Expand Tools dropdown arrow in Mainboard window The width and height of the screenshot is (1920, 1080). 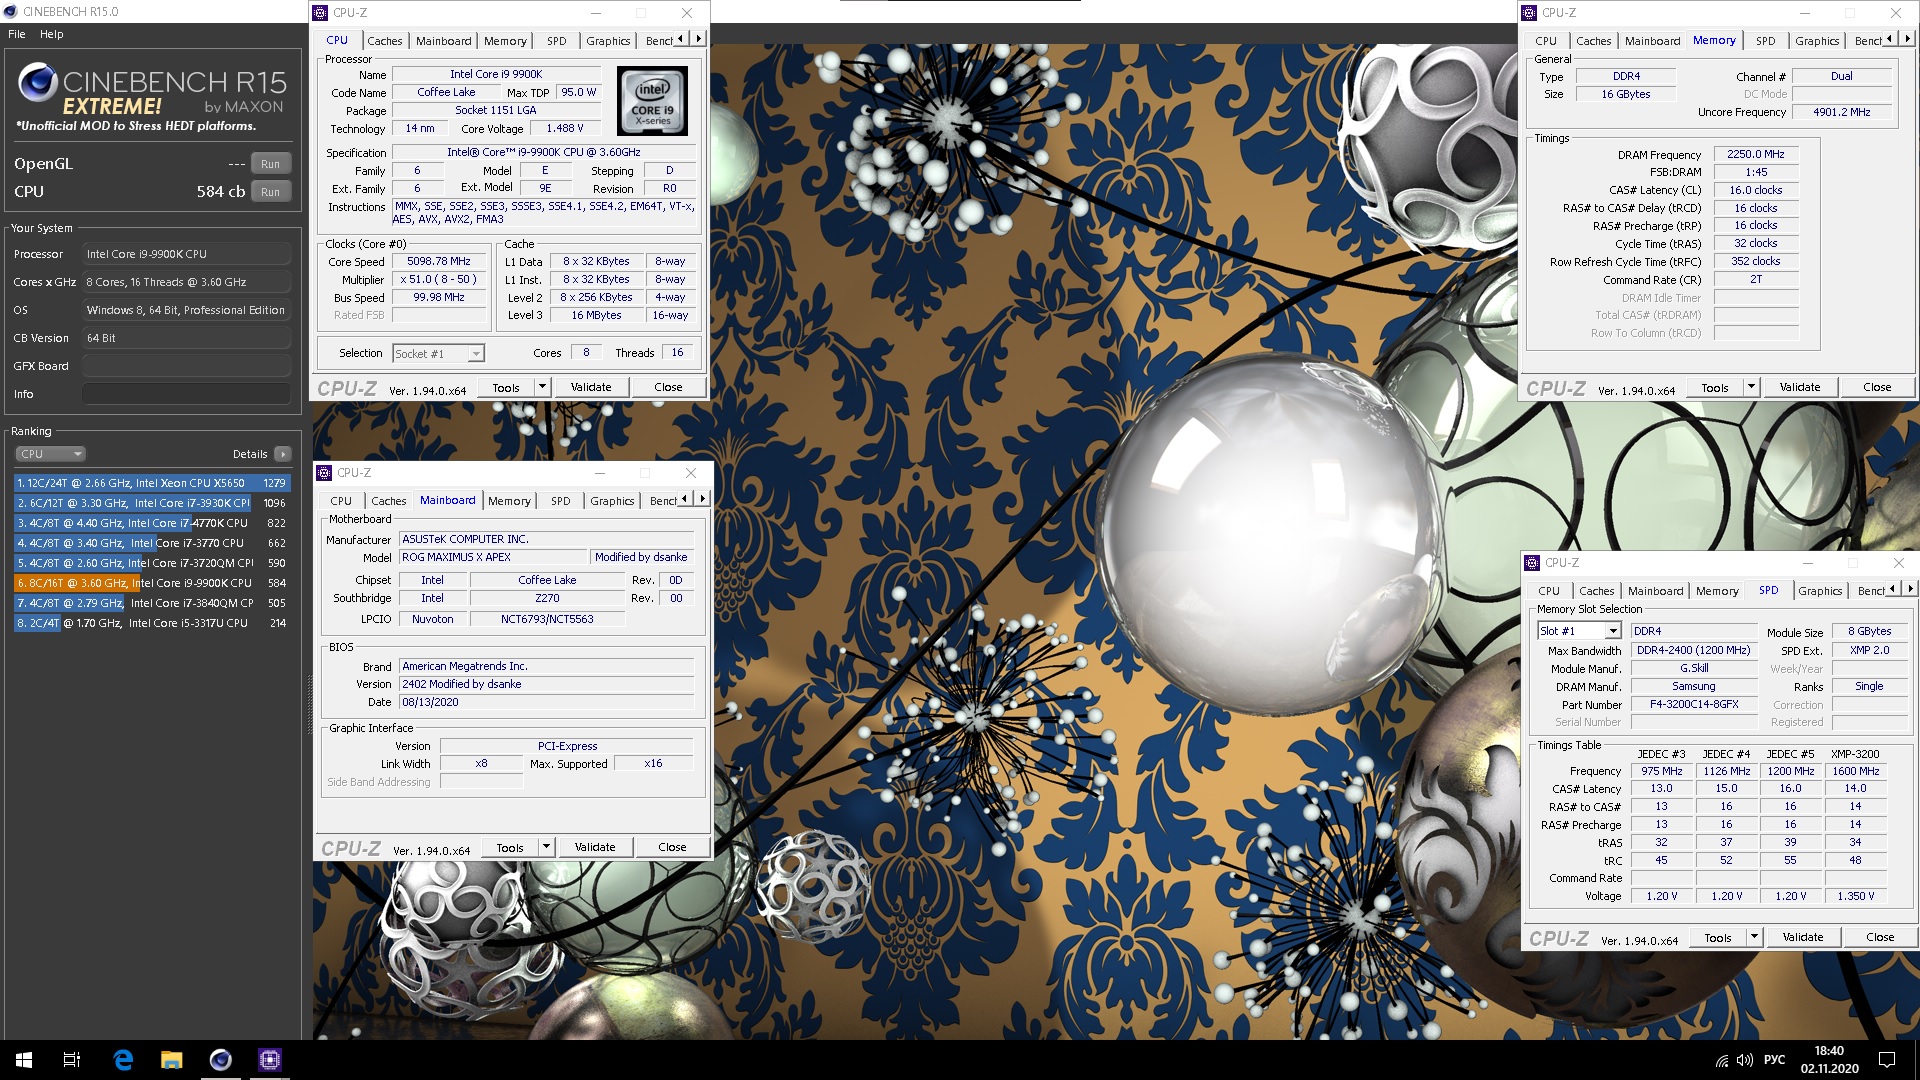tap(546, 847)
